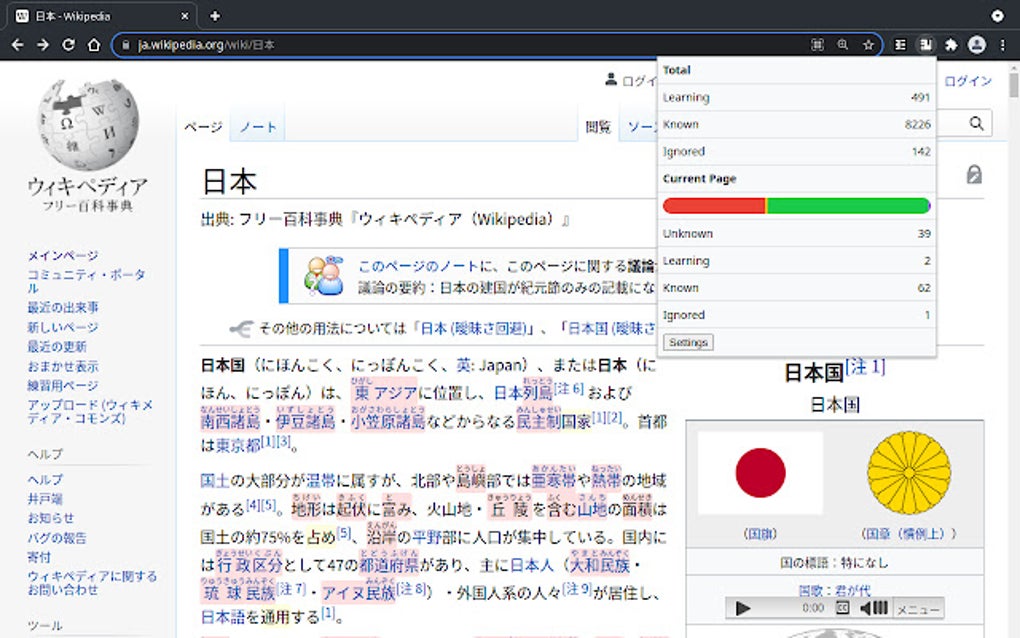Click the Extensions puzzle piece icon
This screenshot has width=1020, height=638.
[x=952, y=44]
